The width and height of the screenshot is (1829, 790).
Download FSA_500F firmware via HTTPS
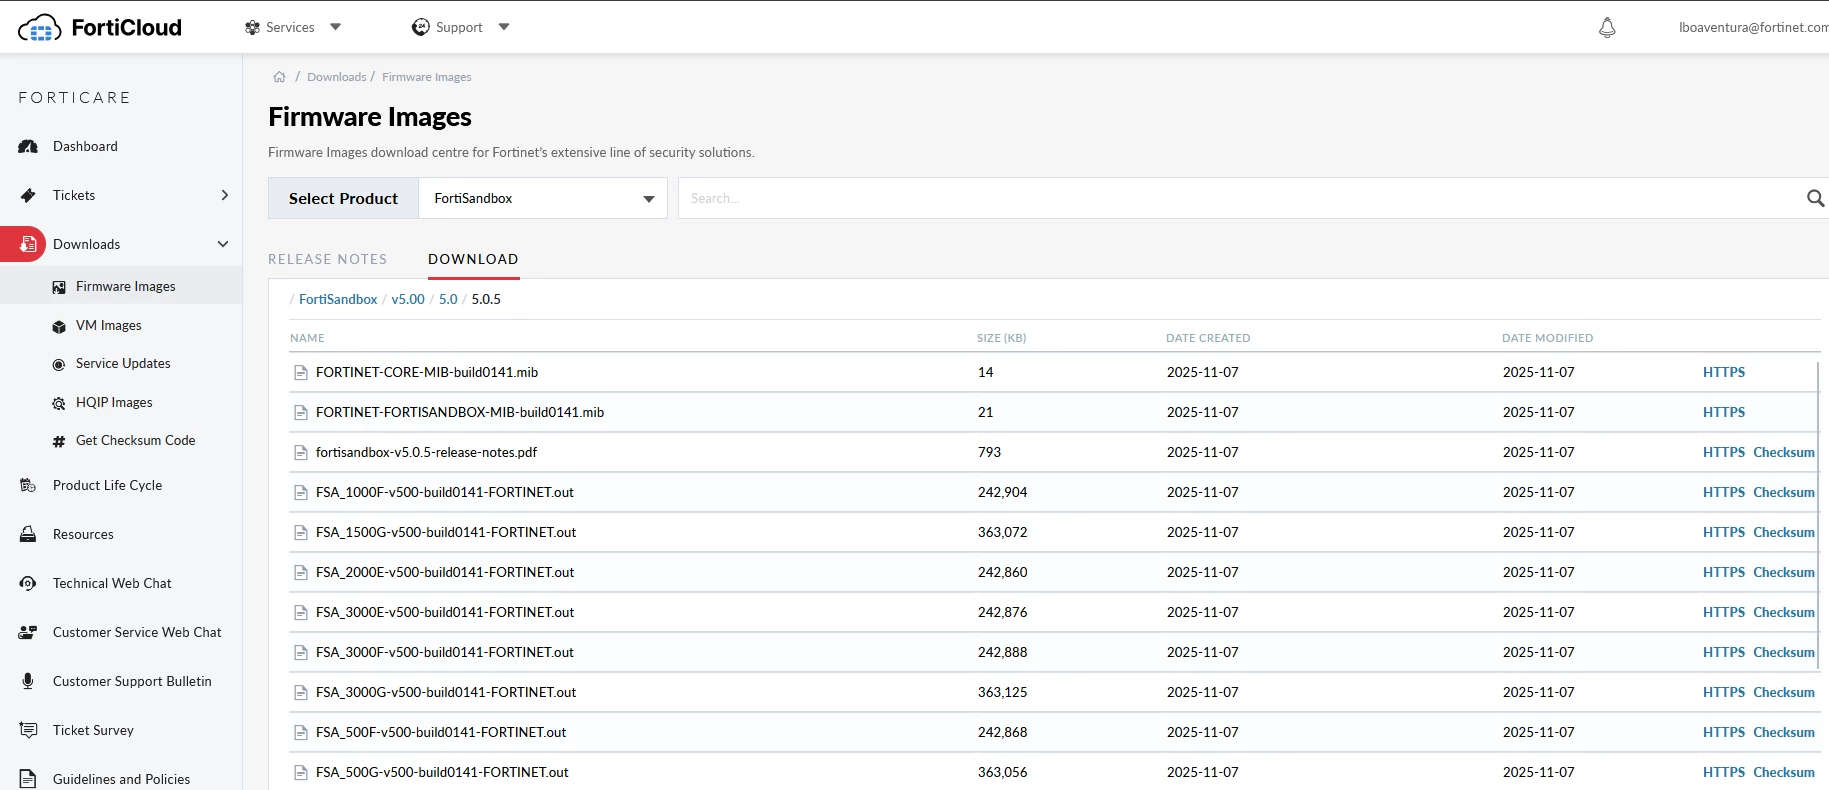tap(1724, 732)
